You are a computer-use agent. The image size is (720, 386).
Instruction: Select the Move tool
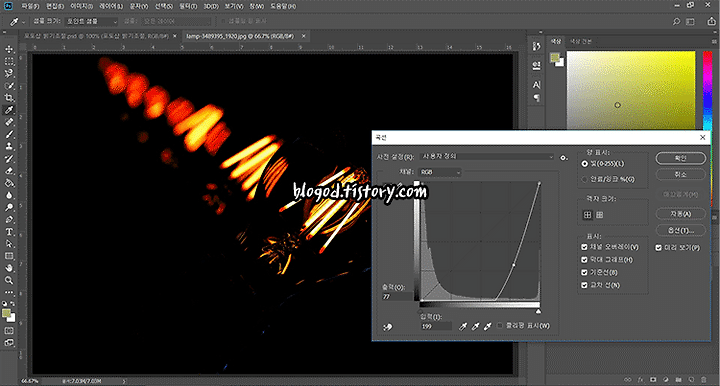(x=9, y=49)
